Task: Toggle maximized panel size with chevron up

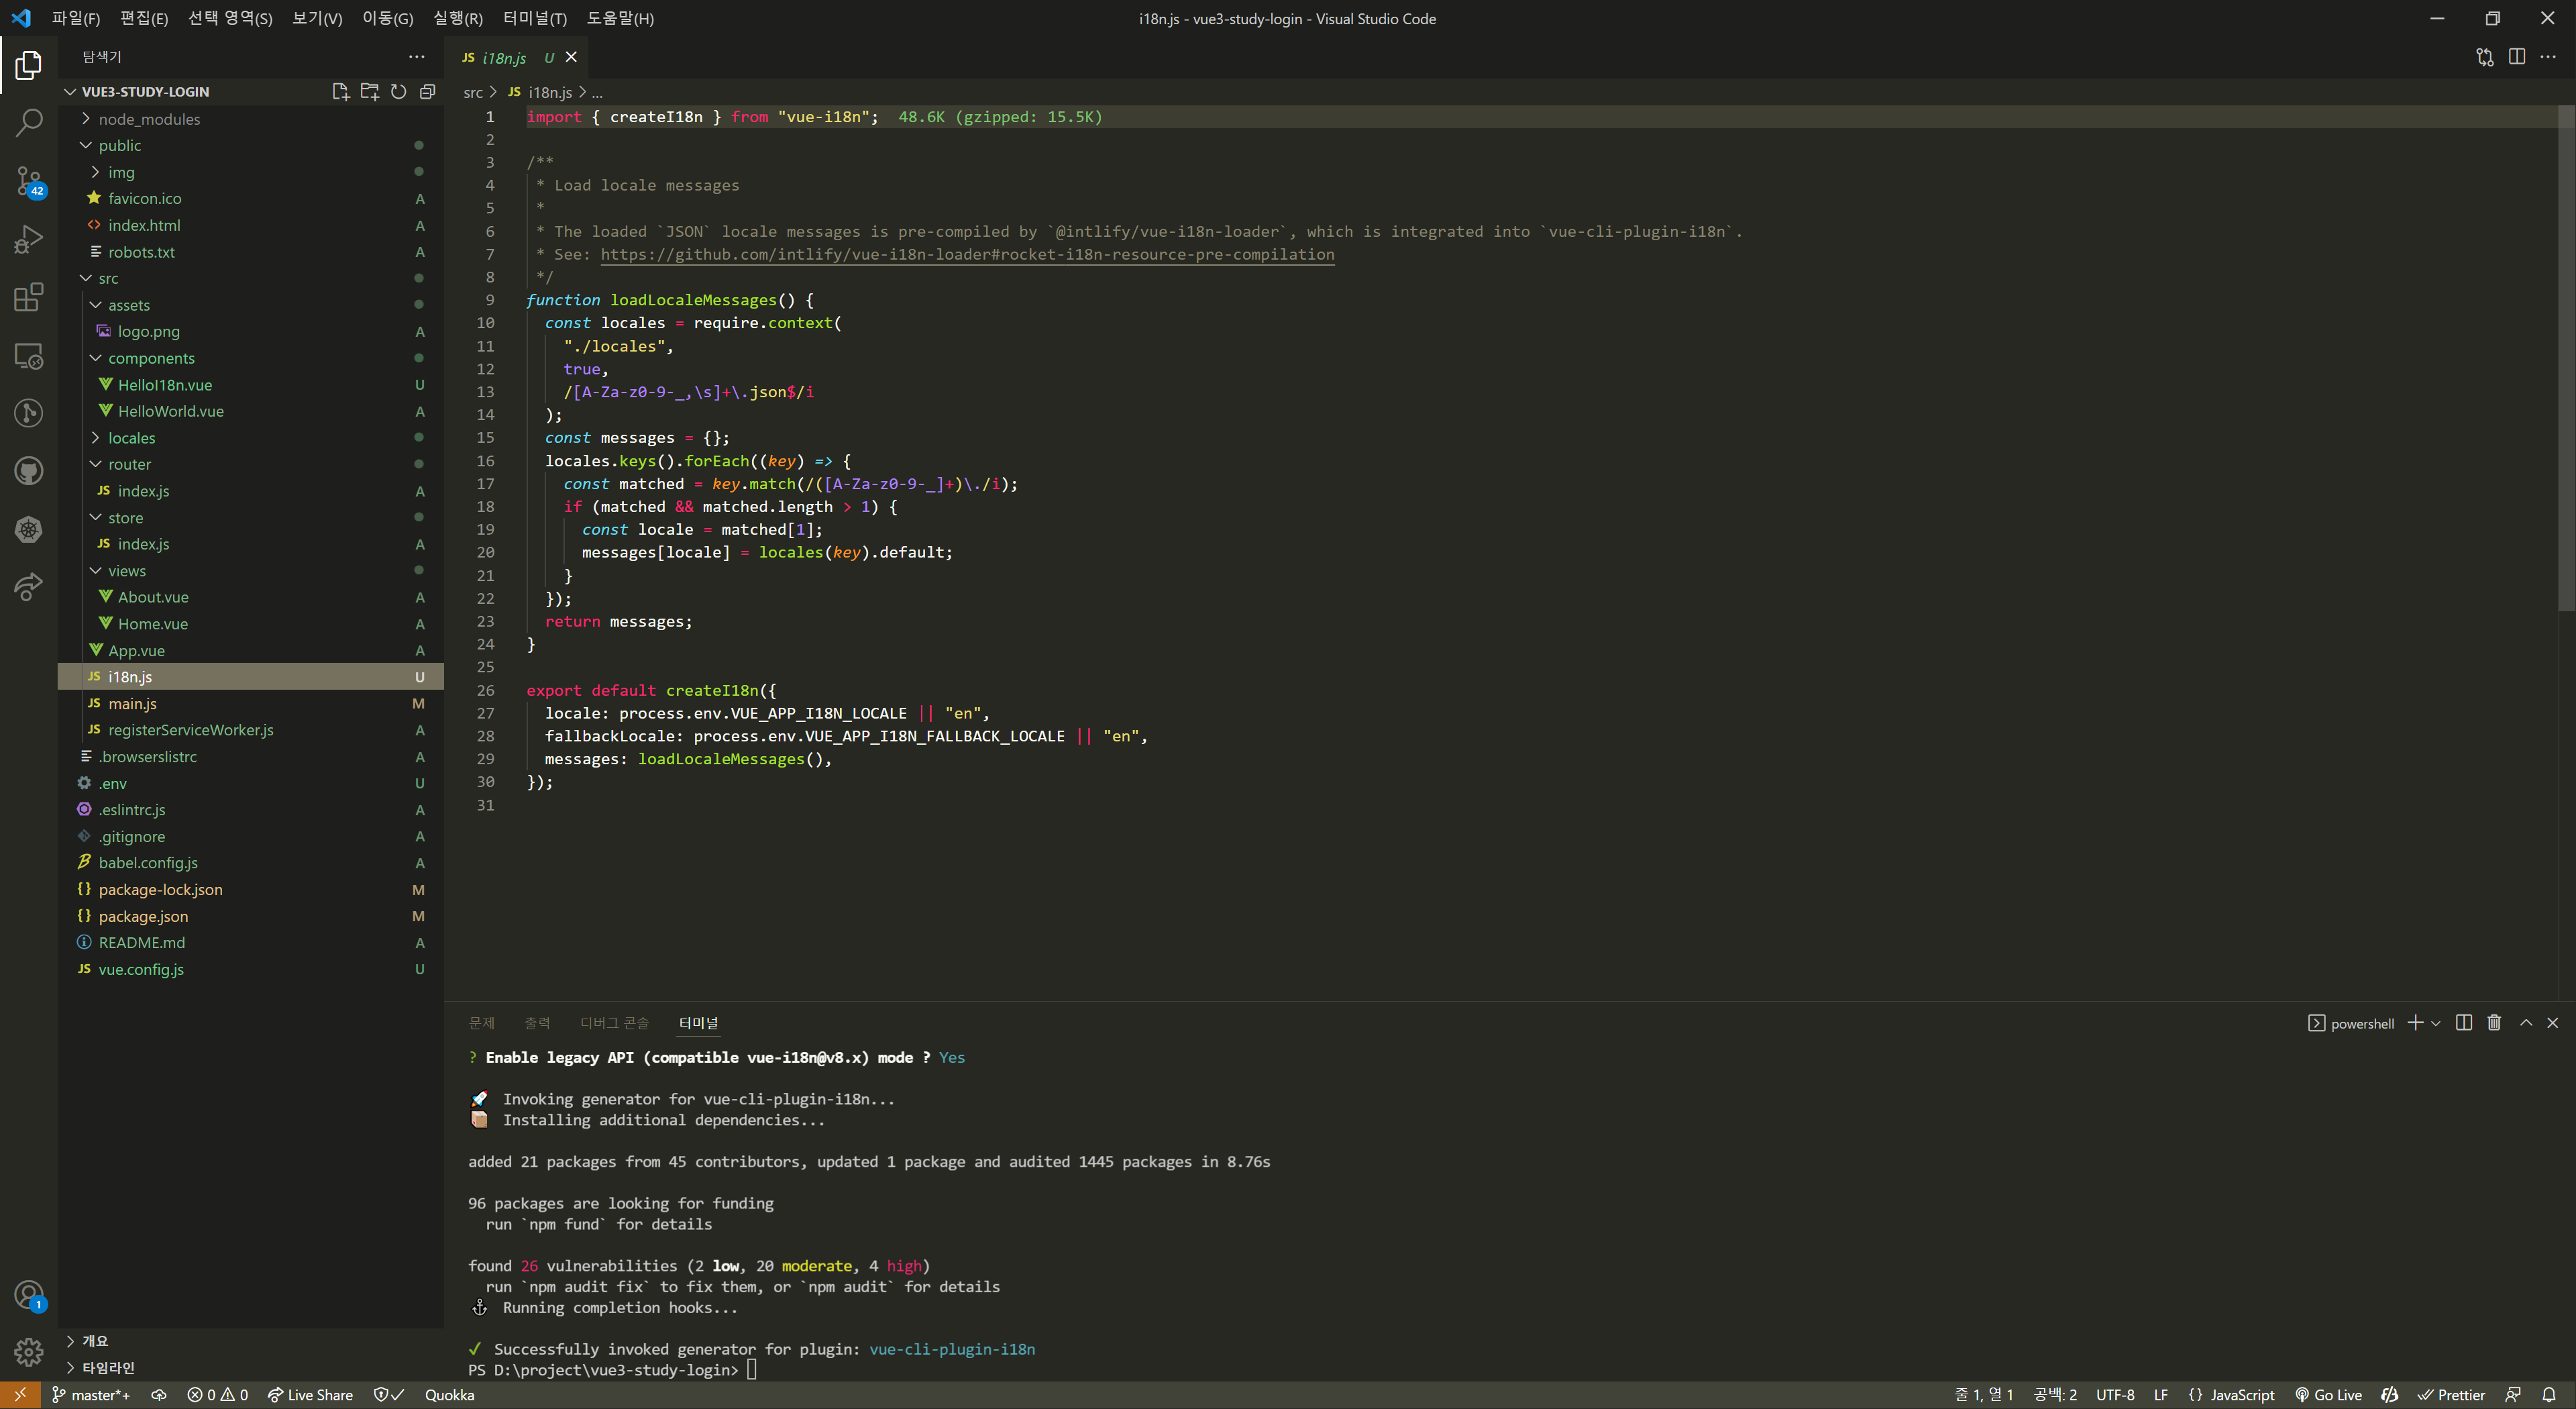Action: coord(2525,1022)
